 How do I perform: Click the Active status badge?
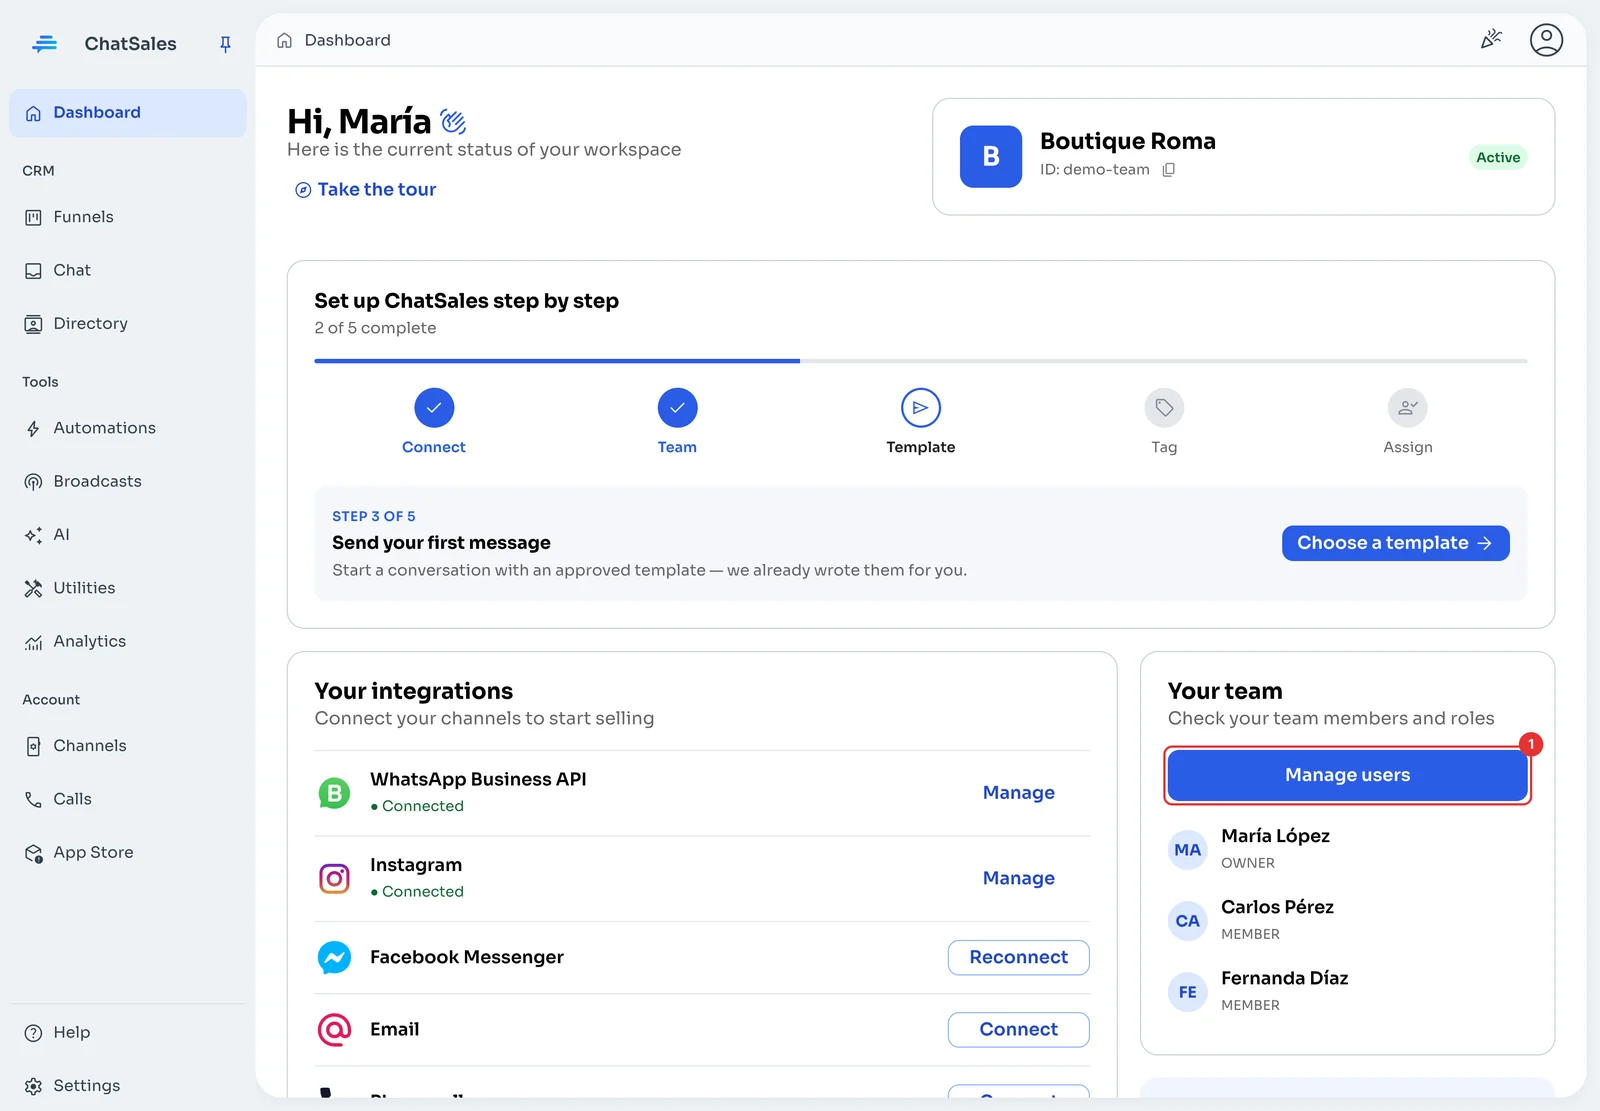(x=1498, y=157)
